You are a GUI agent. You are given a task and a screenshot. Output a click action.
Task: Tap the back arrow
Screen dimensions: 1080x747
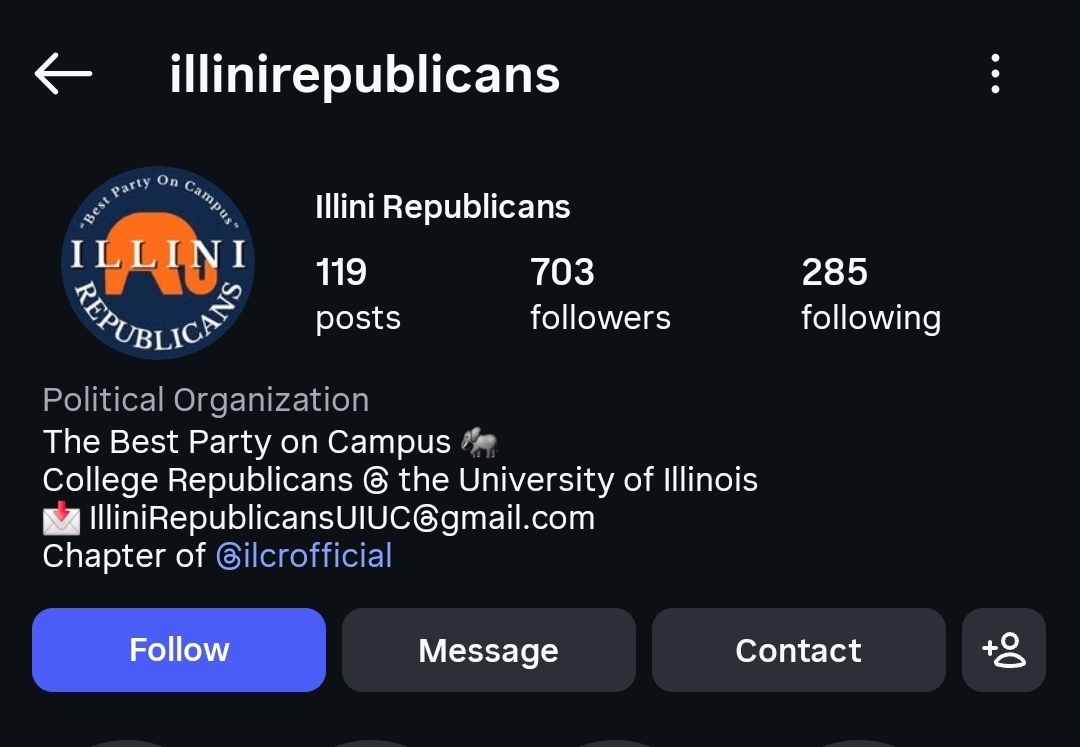tap(63, 74)
